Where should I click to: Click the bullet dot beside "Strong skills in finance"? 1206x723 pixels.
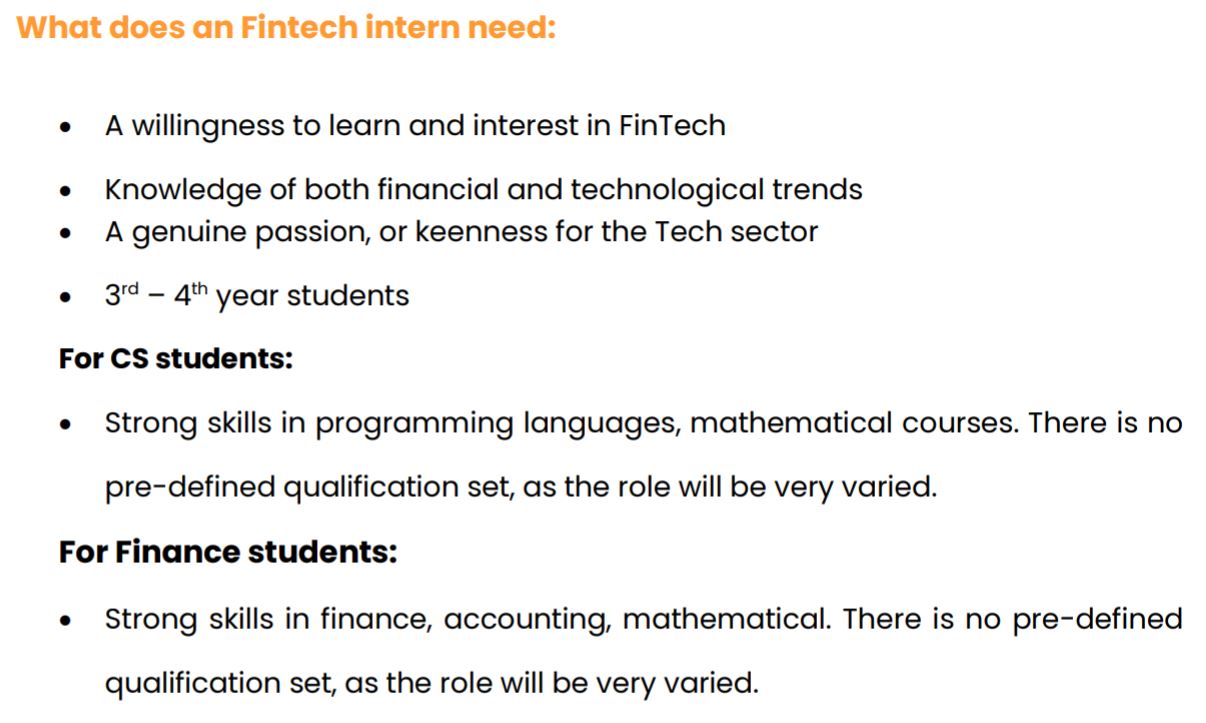[66, 621]
